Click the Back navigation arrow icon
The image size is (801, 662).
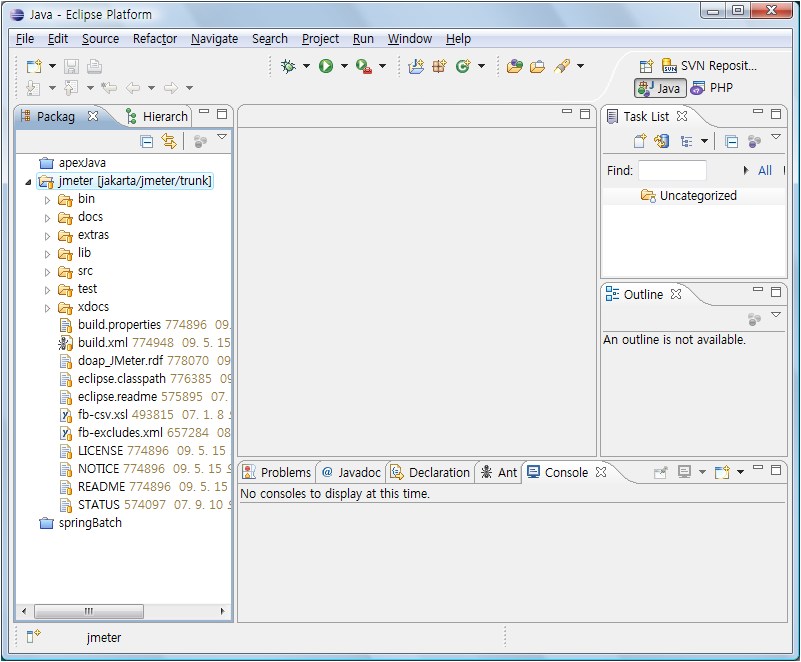[x=133, y=88]
